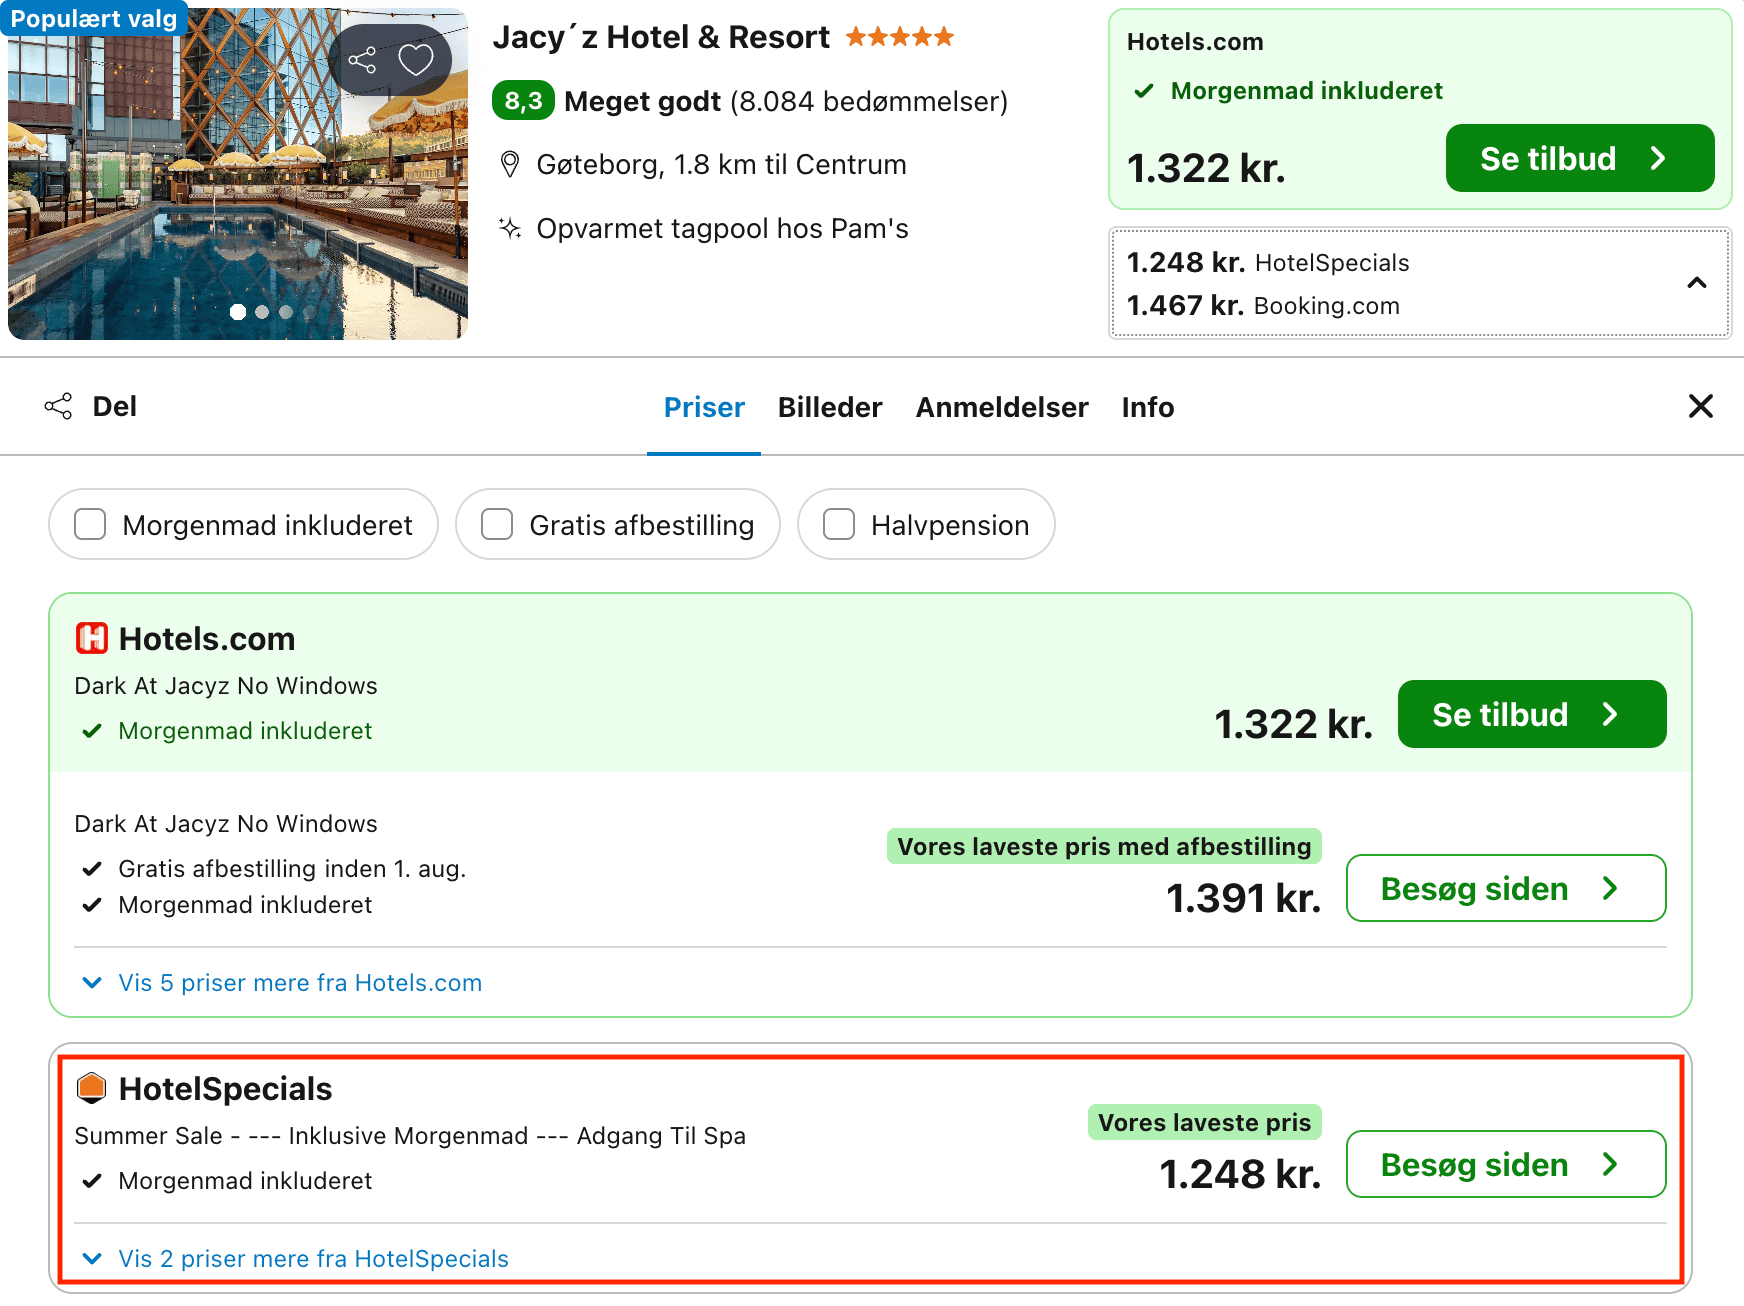Click Besøg siden for the 1.391 kr. offer
The height and width of the screenshot is (1306, 1744).
(1506, 888)
